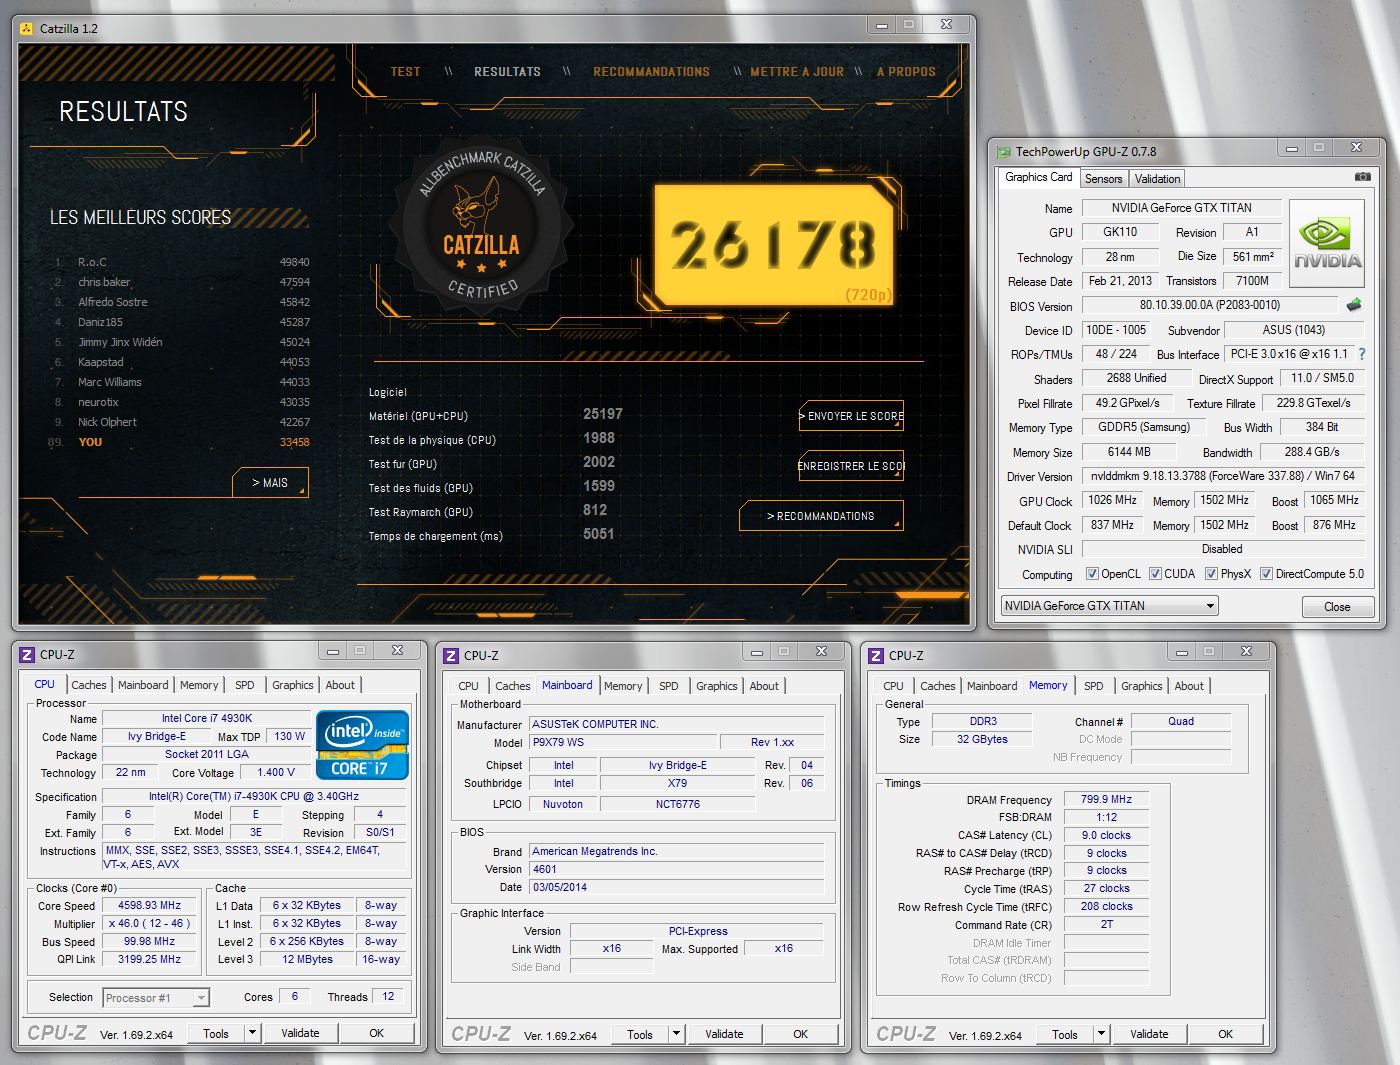Click Driver Version field in GPU-Z

[x=1223, y=476]
